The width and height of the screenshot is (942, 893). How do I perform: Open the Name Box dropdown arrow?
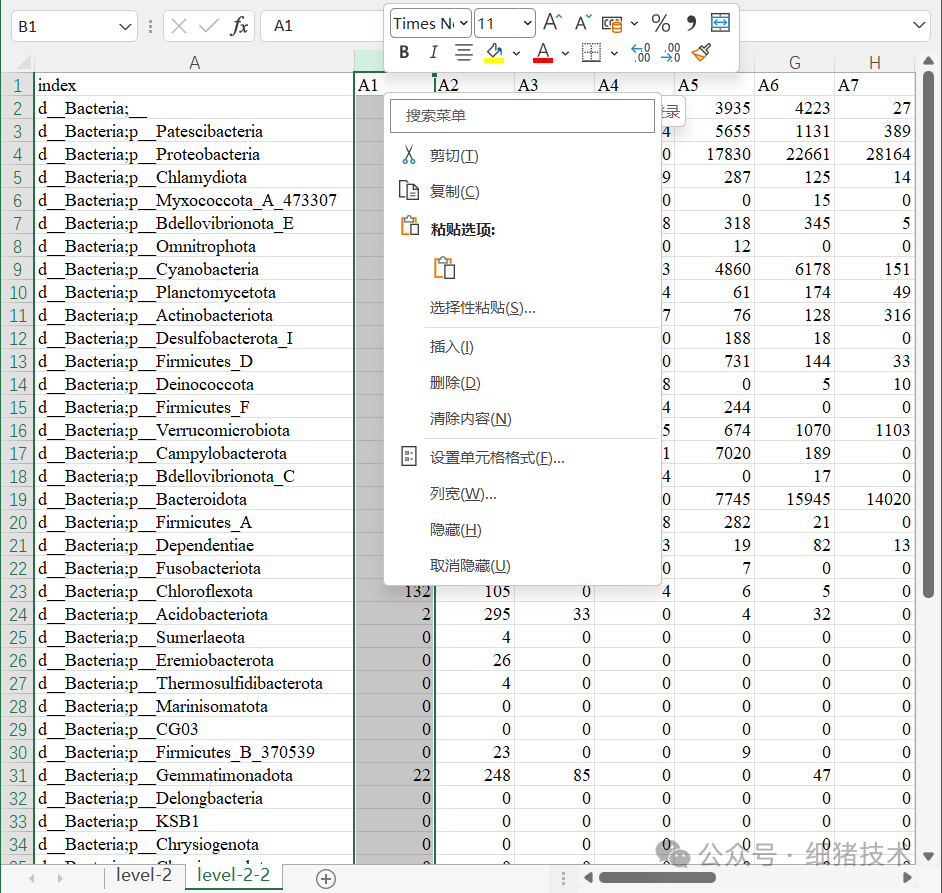125,26
